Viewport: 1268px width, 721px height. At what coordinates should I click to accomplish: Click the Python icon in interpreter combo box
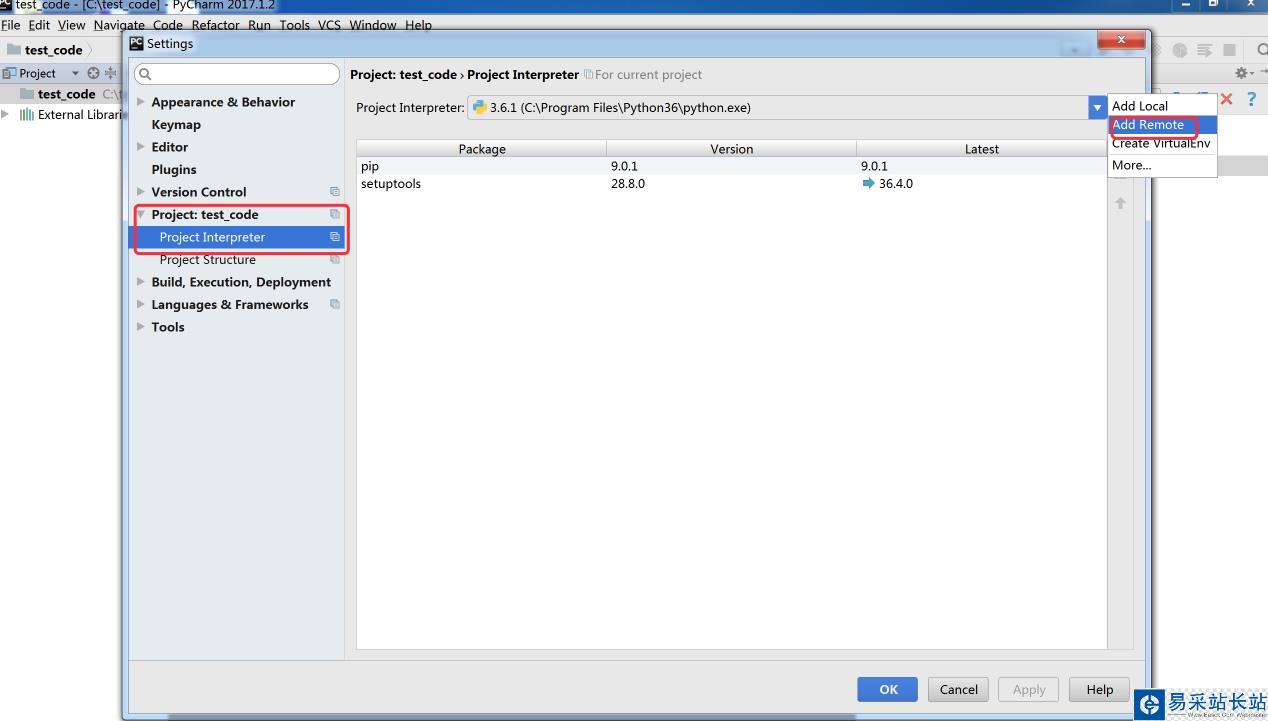pos(480,107)
